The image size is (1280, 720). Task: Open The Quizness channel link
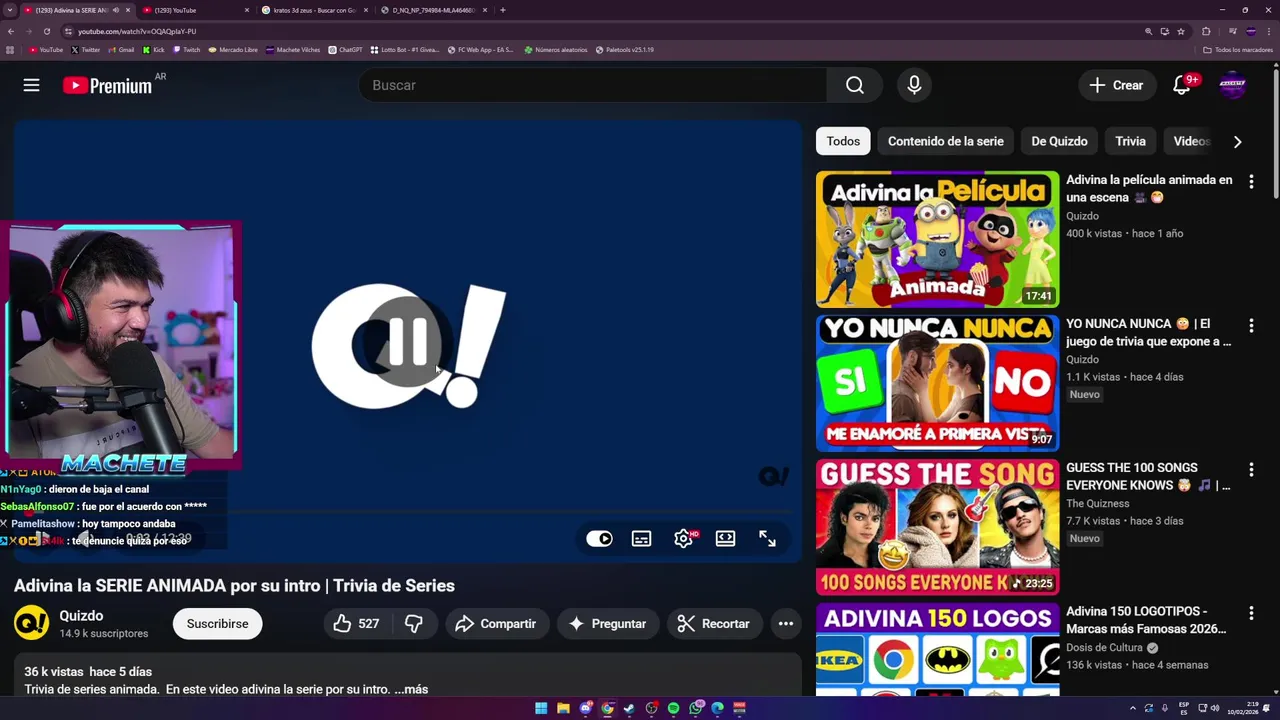coord(1097,503)
